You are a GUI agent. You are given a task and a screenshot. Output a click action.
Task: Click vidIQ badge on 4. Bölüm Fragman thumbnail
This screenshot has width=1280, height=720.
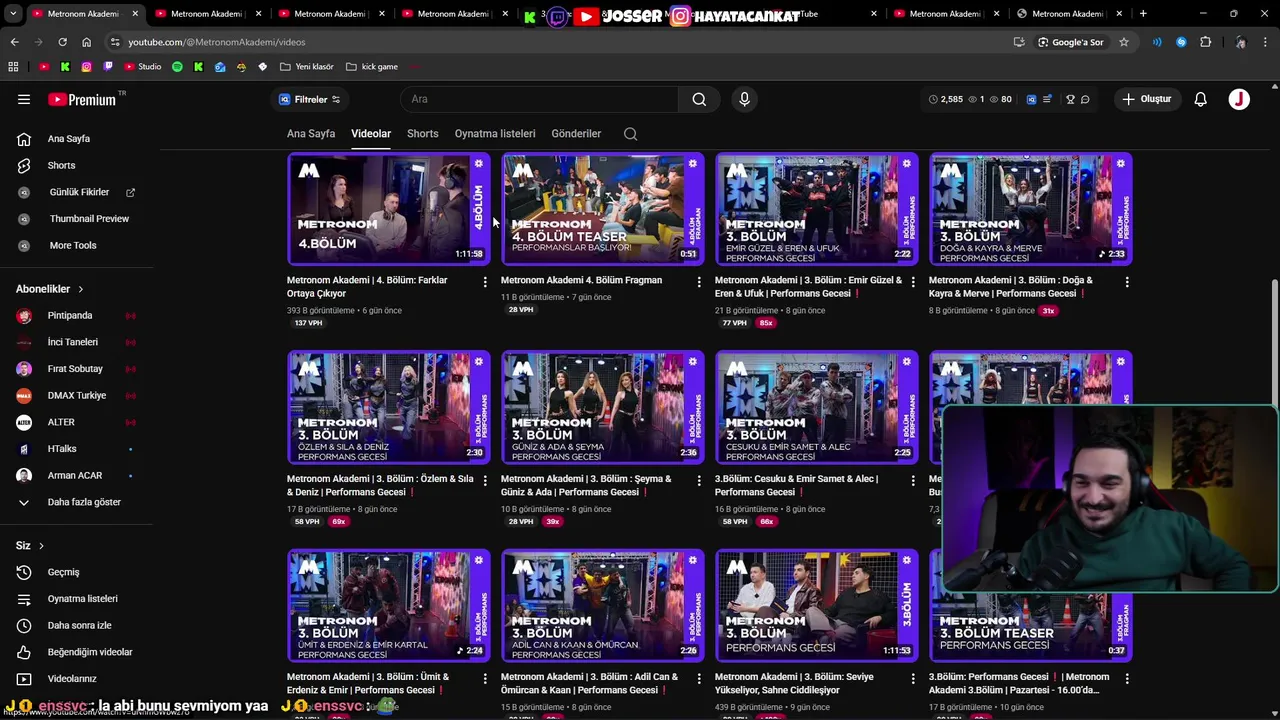[x=692, y=164]
